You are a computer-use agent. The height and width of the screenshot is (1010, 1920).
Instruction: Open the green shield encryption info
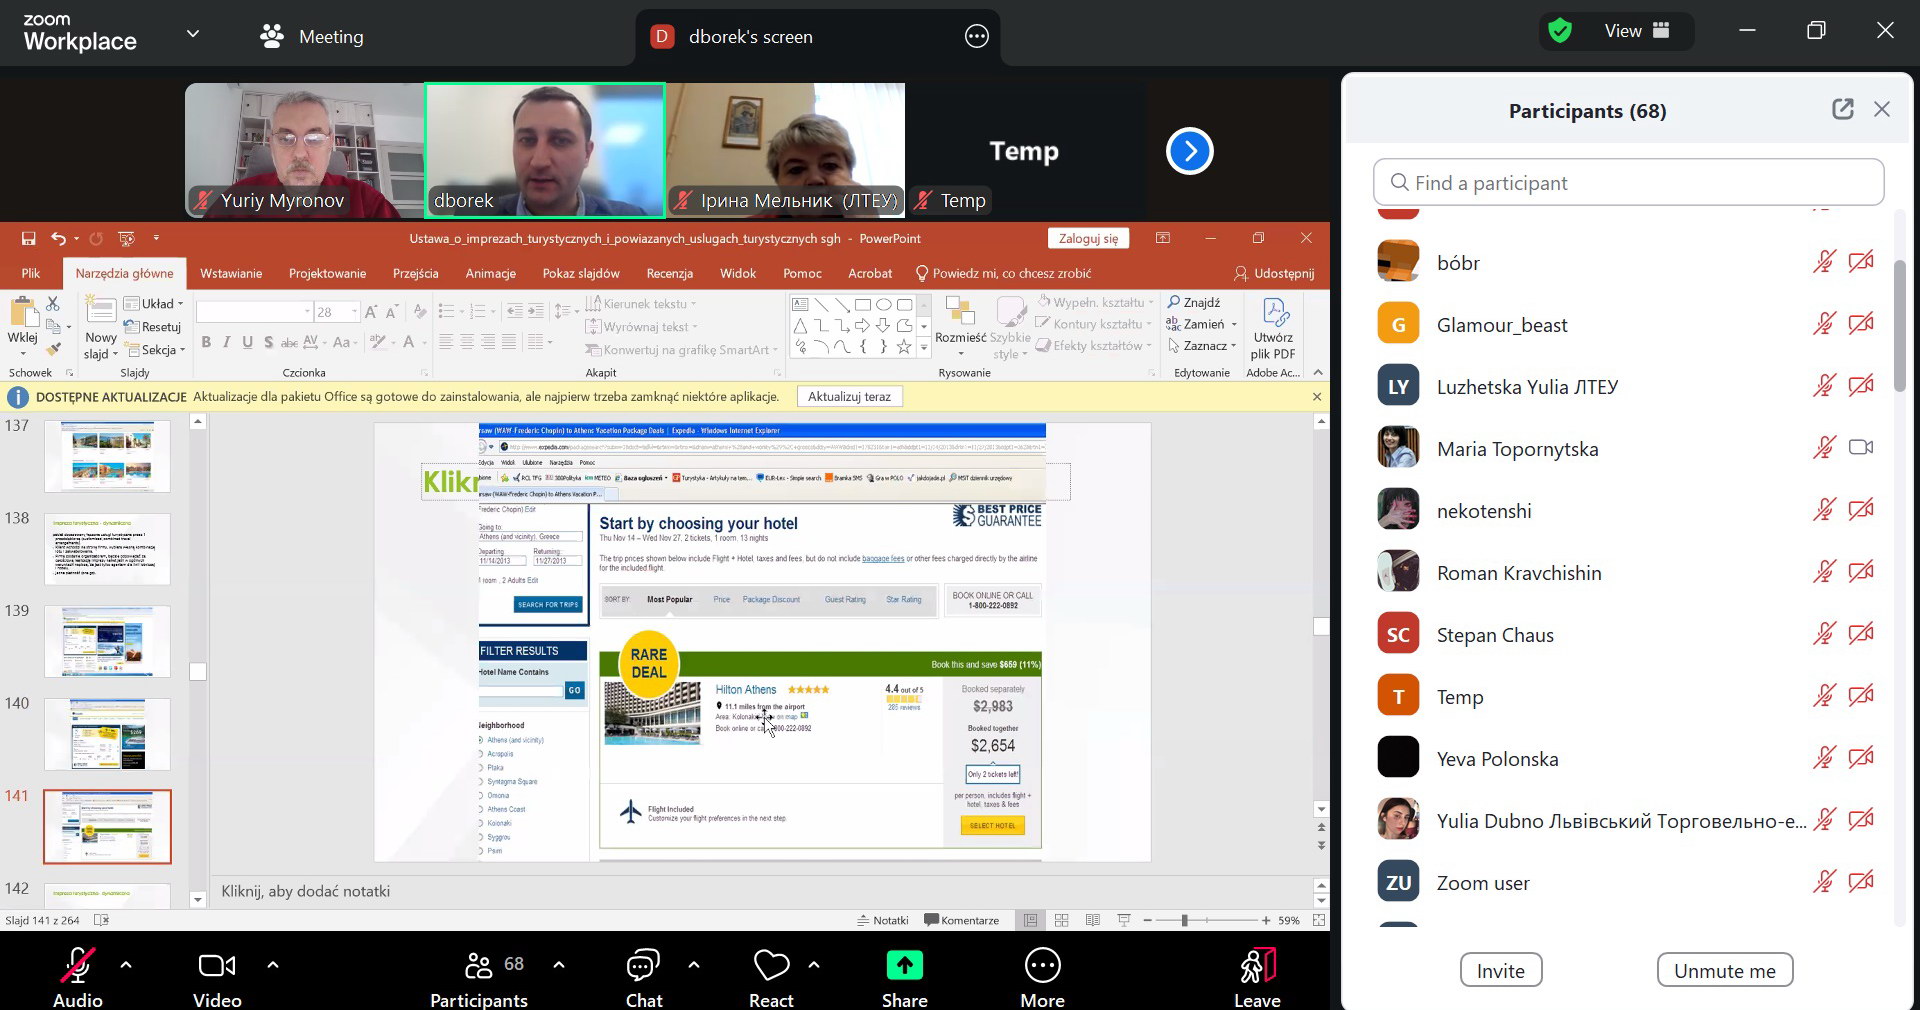[x=1560, y=31]
